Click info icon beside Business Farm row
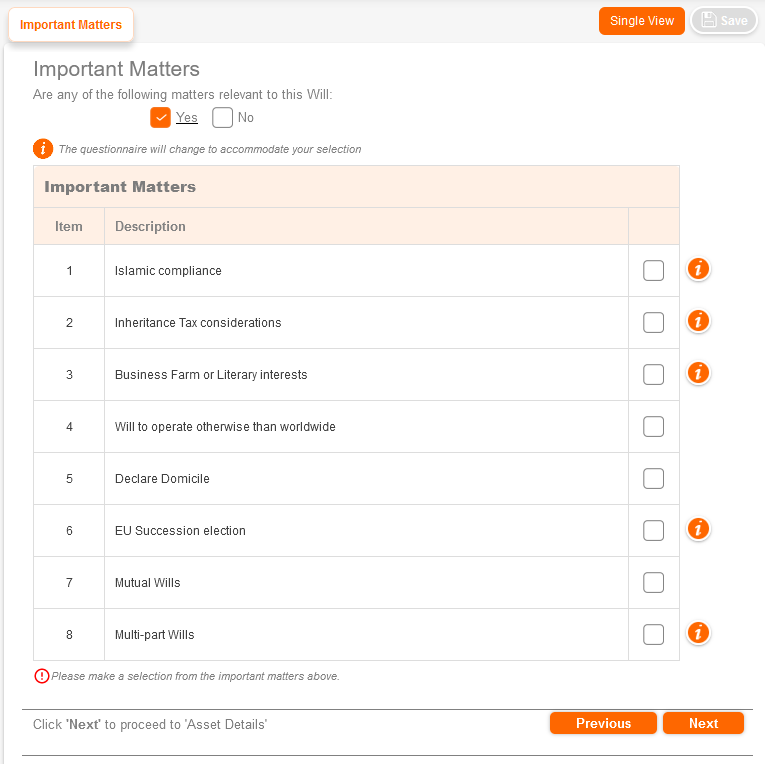The height and width of the screenshot is (764, 765). 699,373
